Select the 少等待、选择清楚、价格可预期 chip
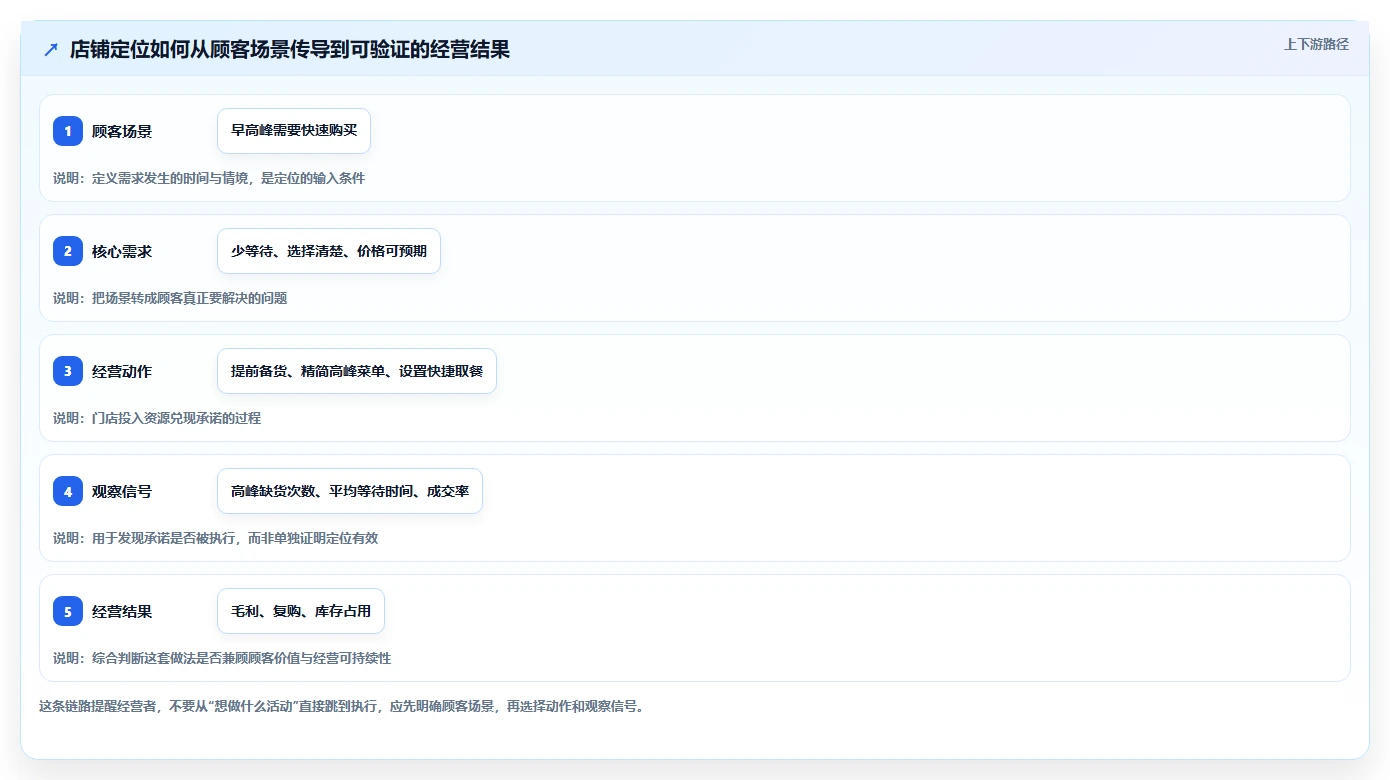Image resolution: width=1390 pixels, height=780 pixels. [x=329, y=251]
